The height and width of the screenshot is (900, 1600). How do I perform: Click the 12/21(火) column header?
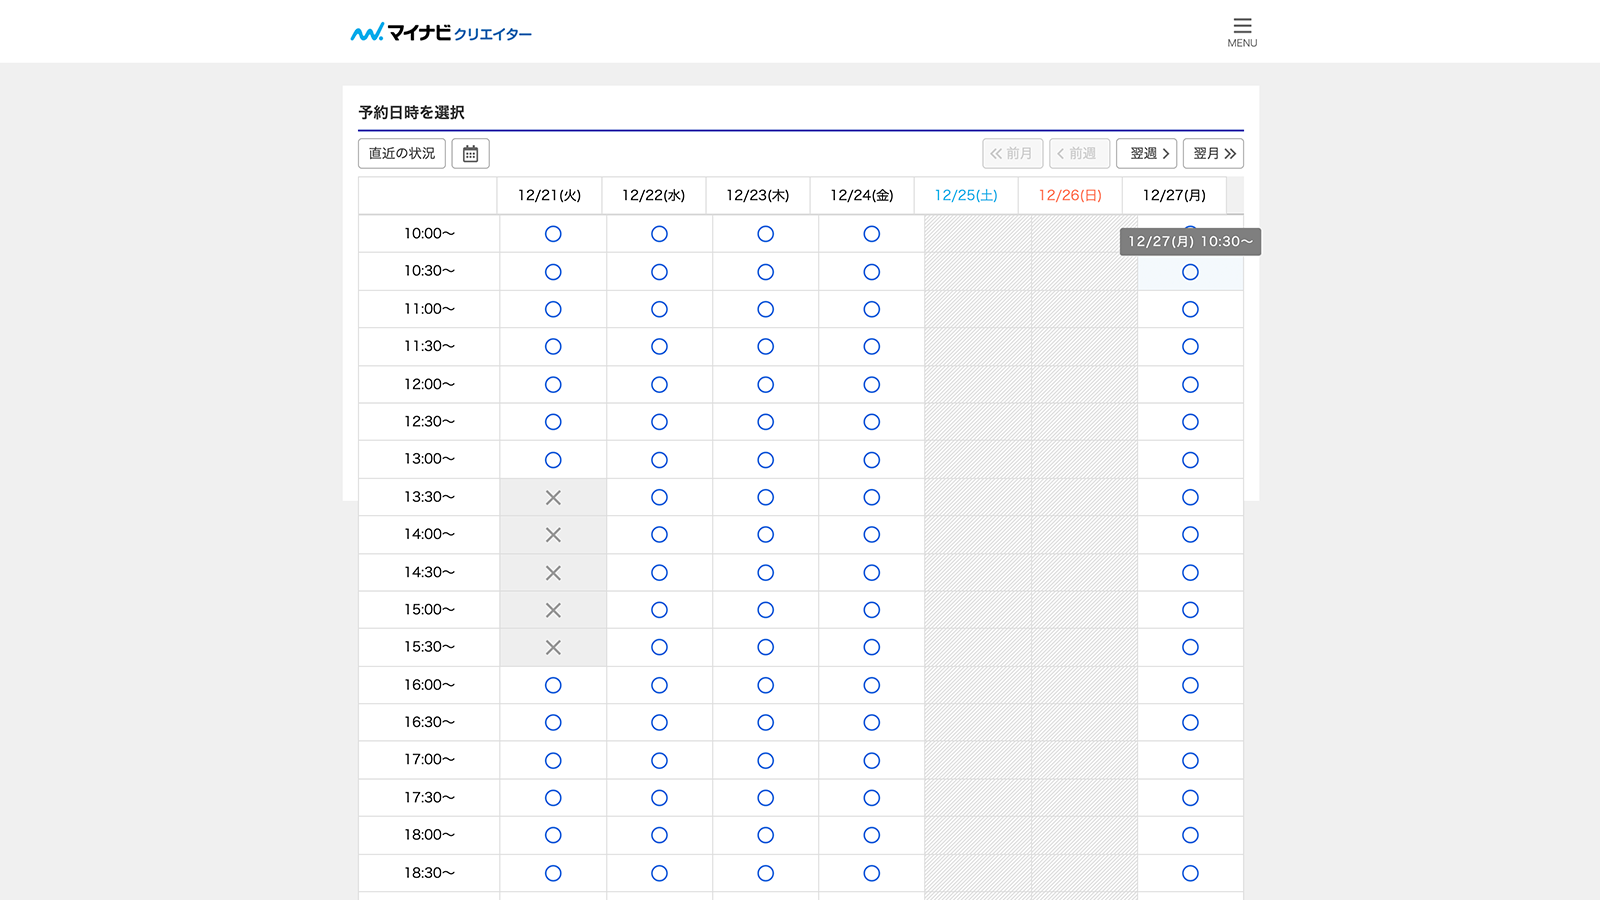click(x=549, y=195)
